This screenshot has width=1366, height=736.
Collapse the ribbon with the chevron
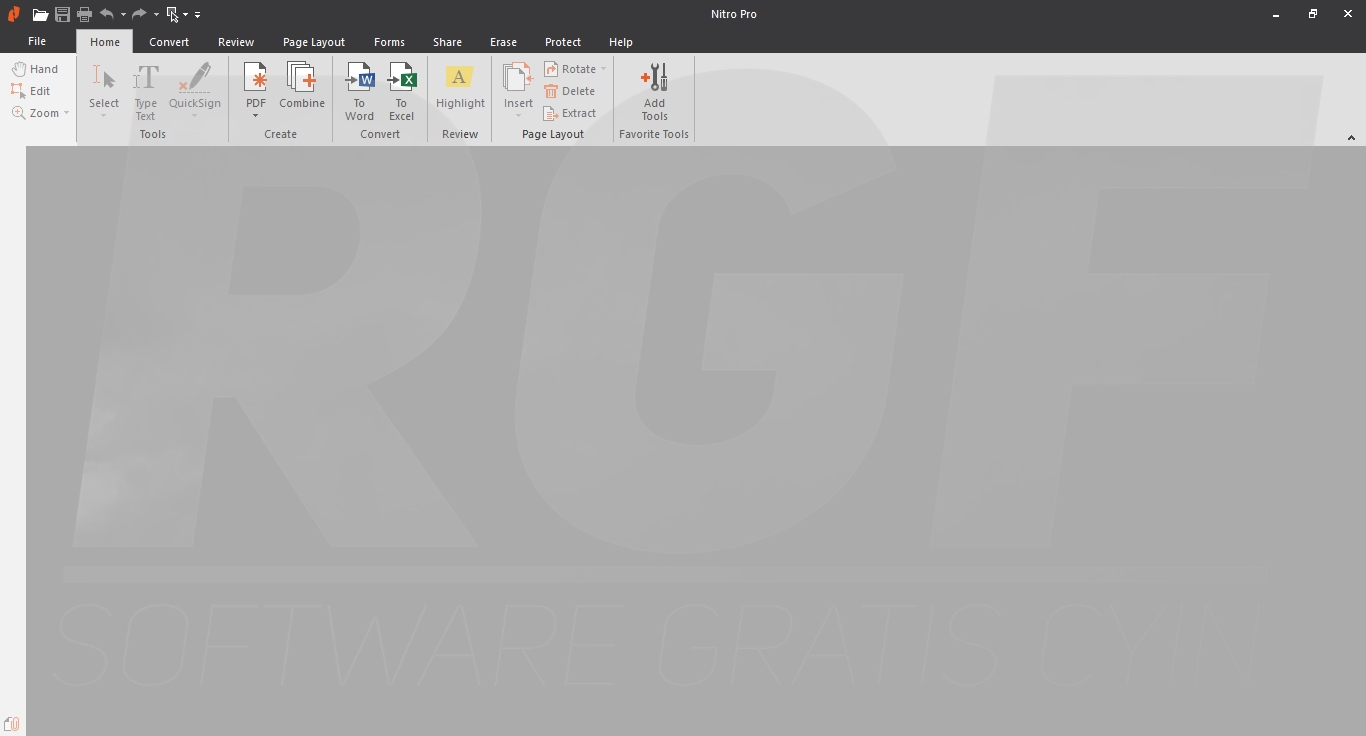[1351, 138]
